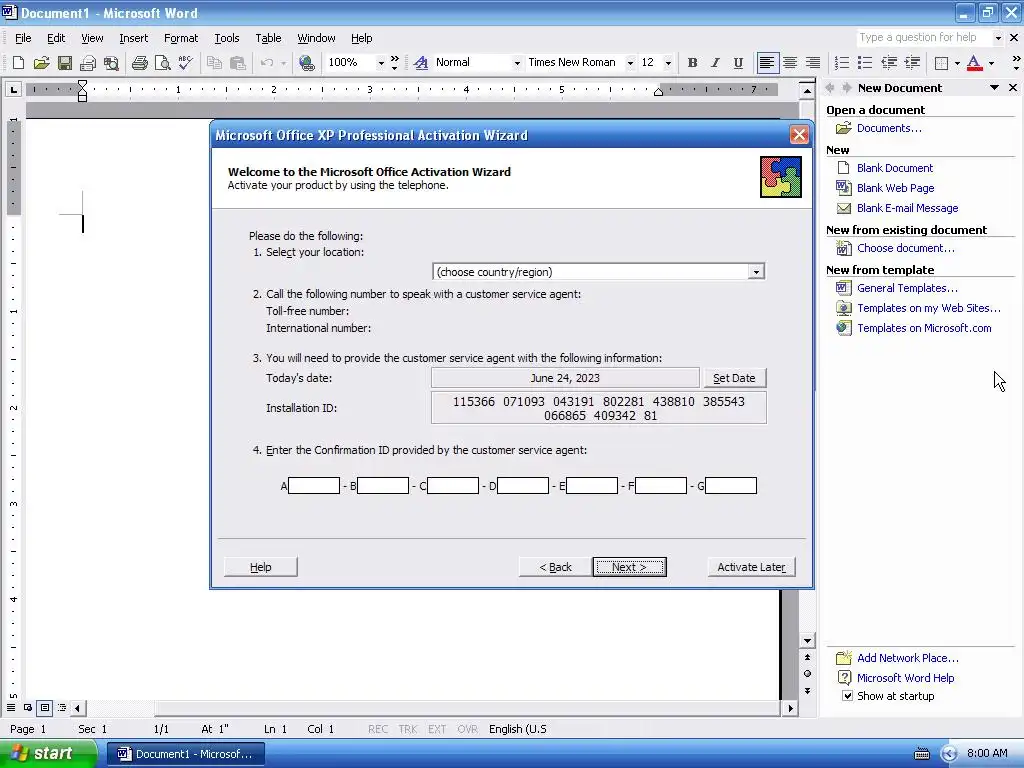The width and height of the screenshot is (1024, 768).
Task: Click Increase Indent icon
Action: coord(912,63)
